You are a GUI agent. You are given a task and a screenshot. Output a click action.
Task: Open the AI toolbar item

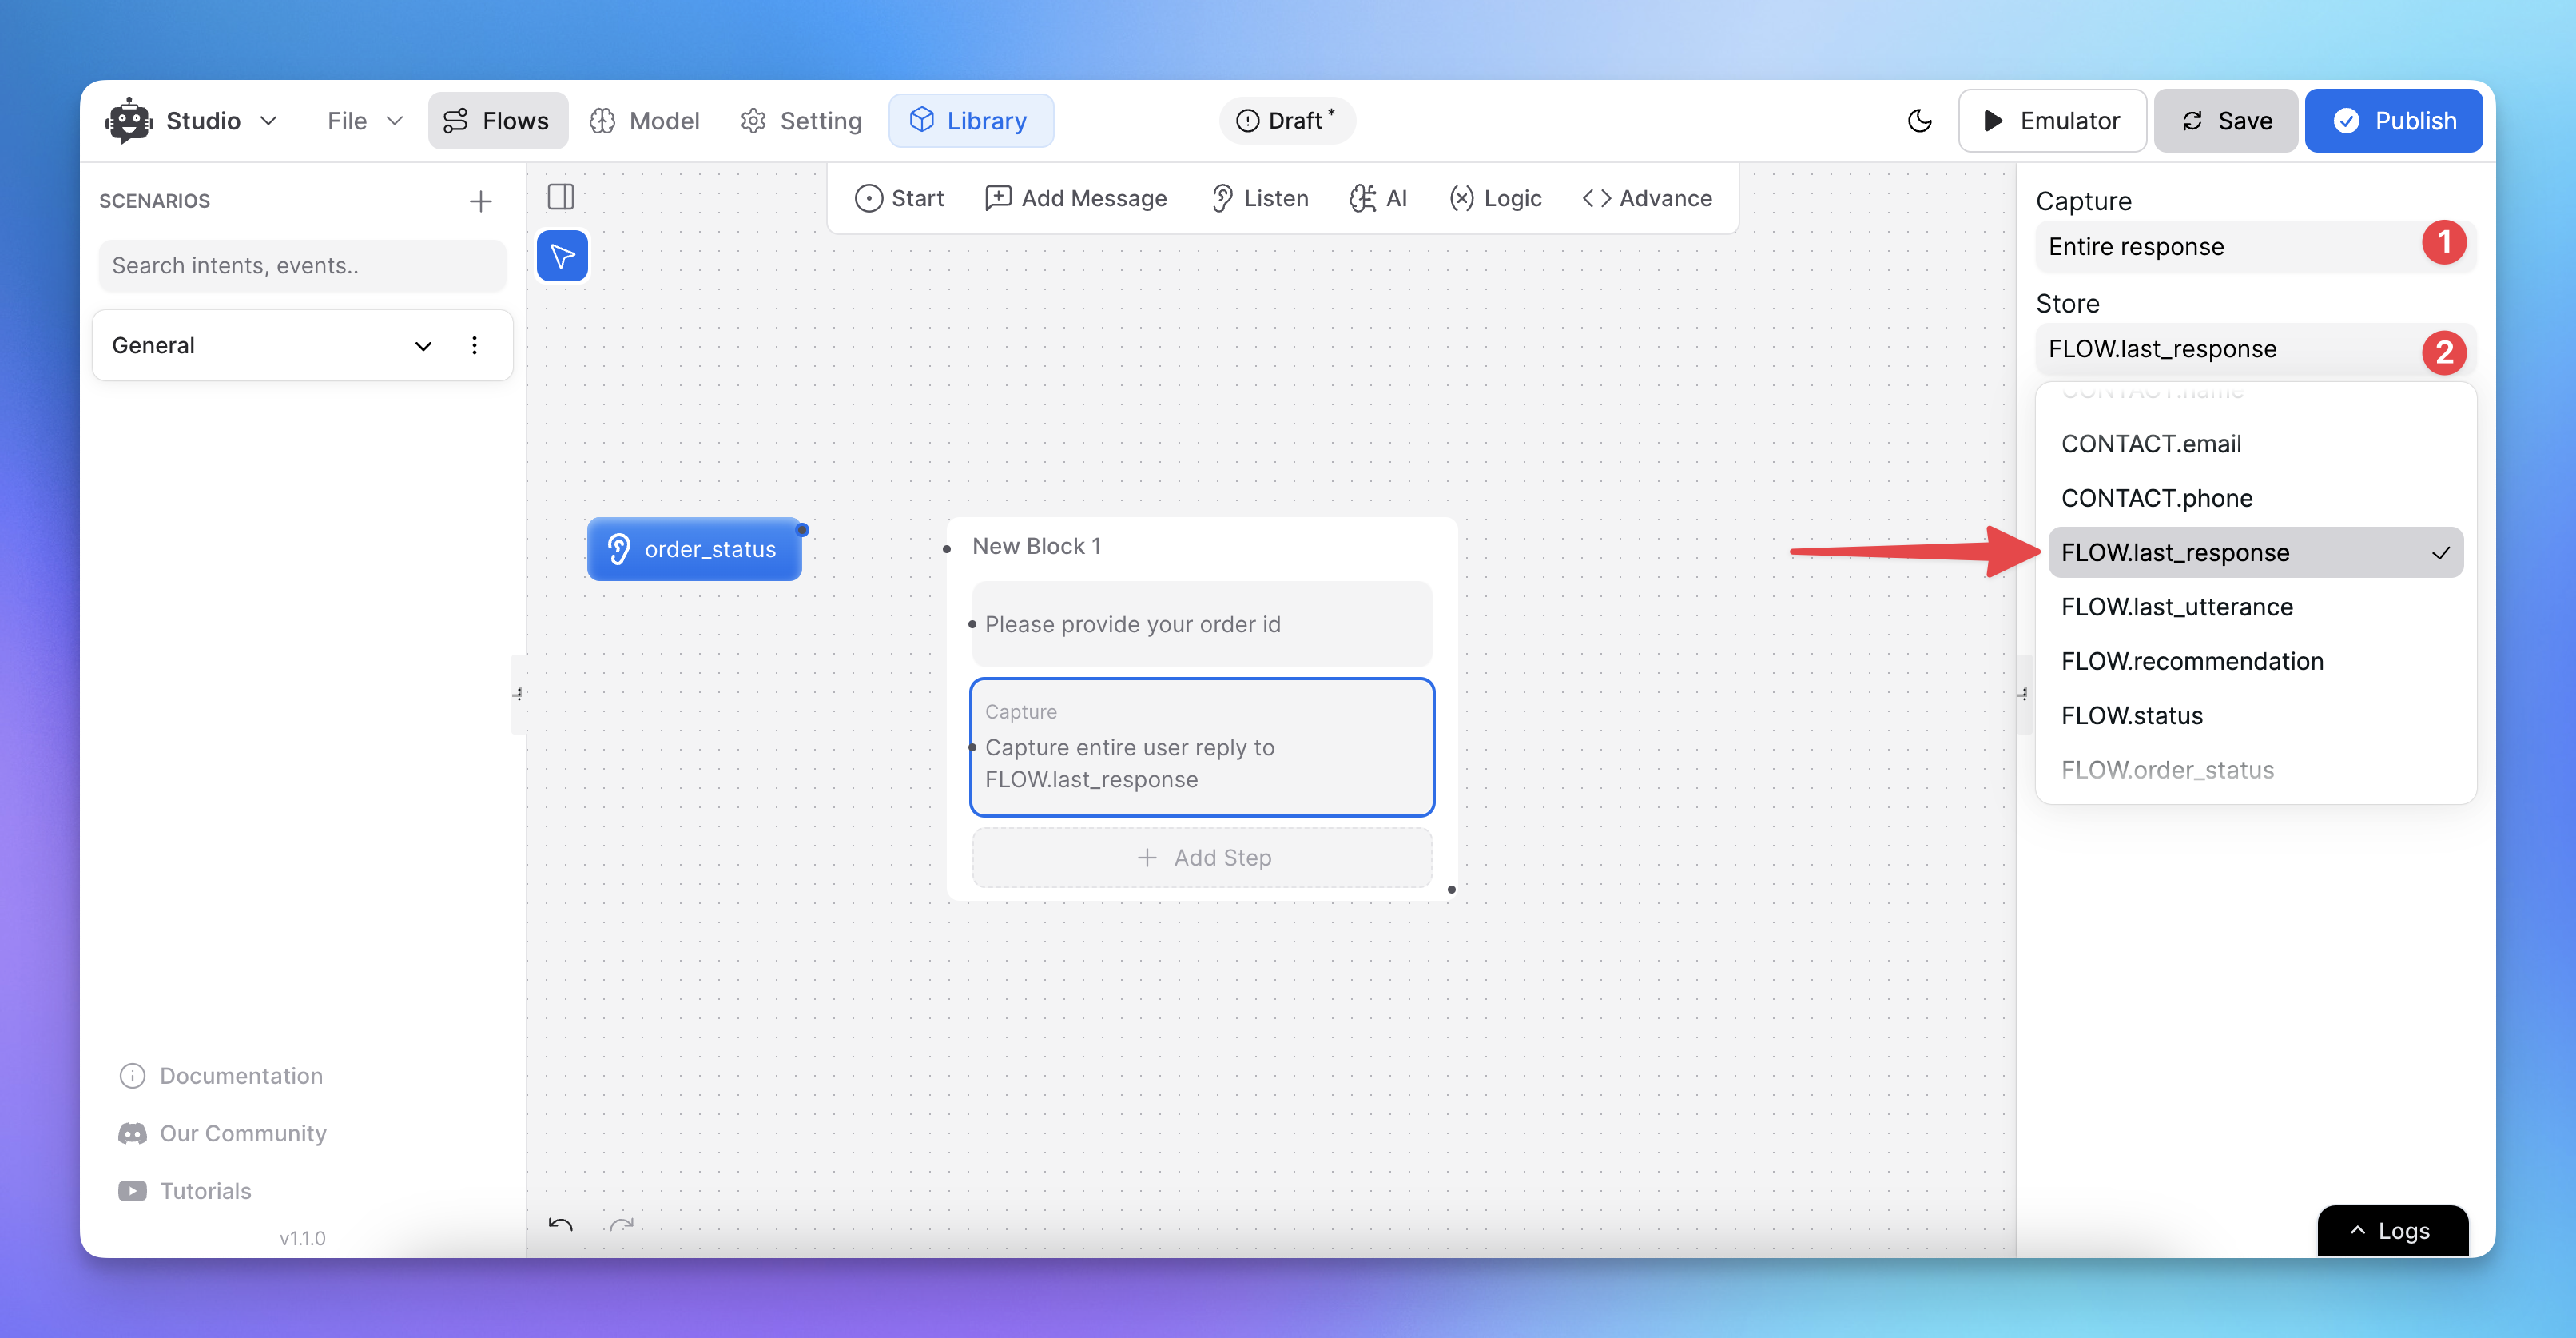coord(1378,198)
